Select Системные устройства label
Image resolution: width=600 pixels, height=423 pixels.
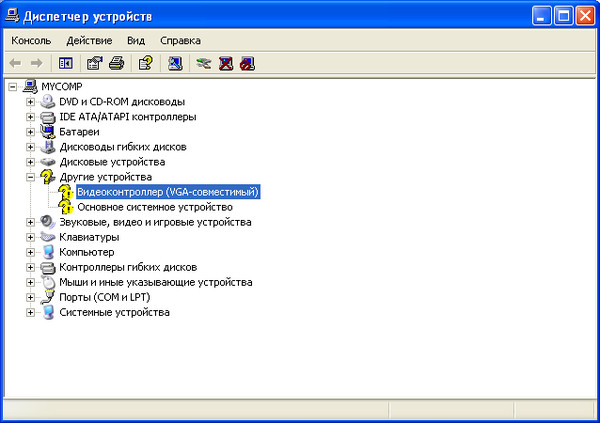tap(114, 312)
